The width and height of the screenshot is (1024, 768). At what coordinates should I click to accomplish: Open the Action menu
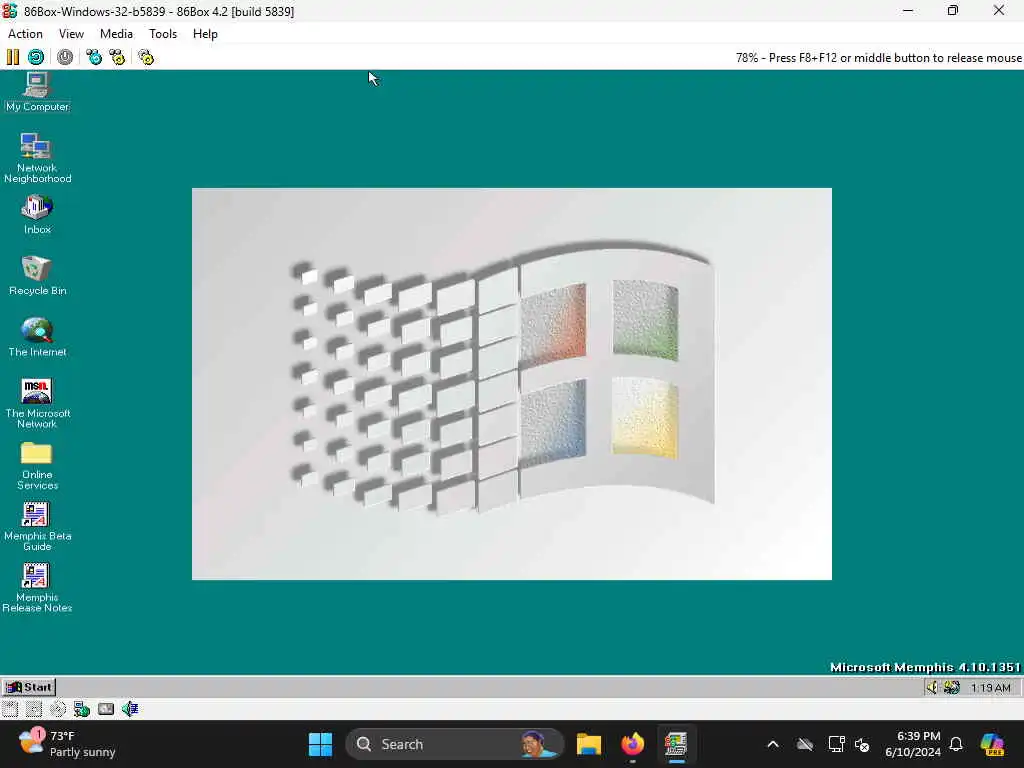[25, 34]
